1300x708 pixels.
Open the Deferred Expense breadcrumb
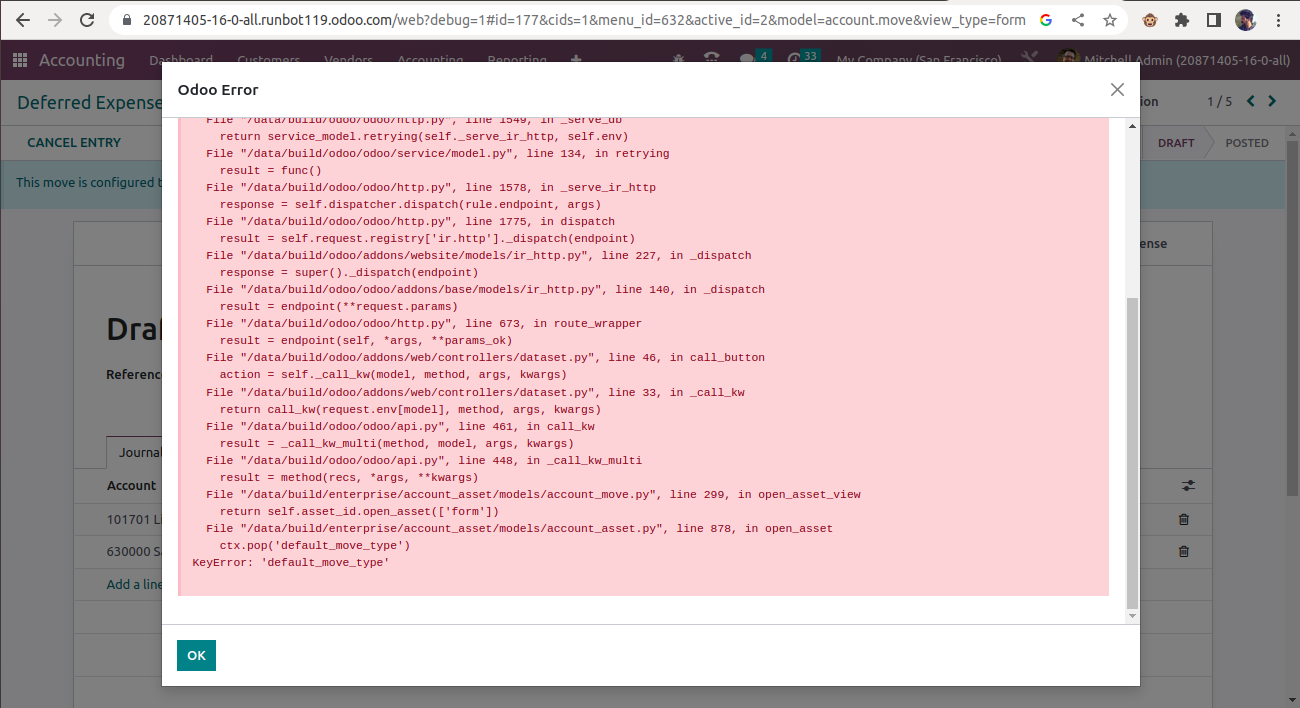[90, 102]
